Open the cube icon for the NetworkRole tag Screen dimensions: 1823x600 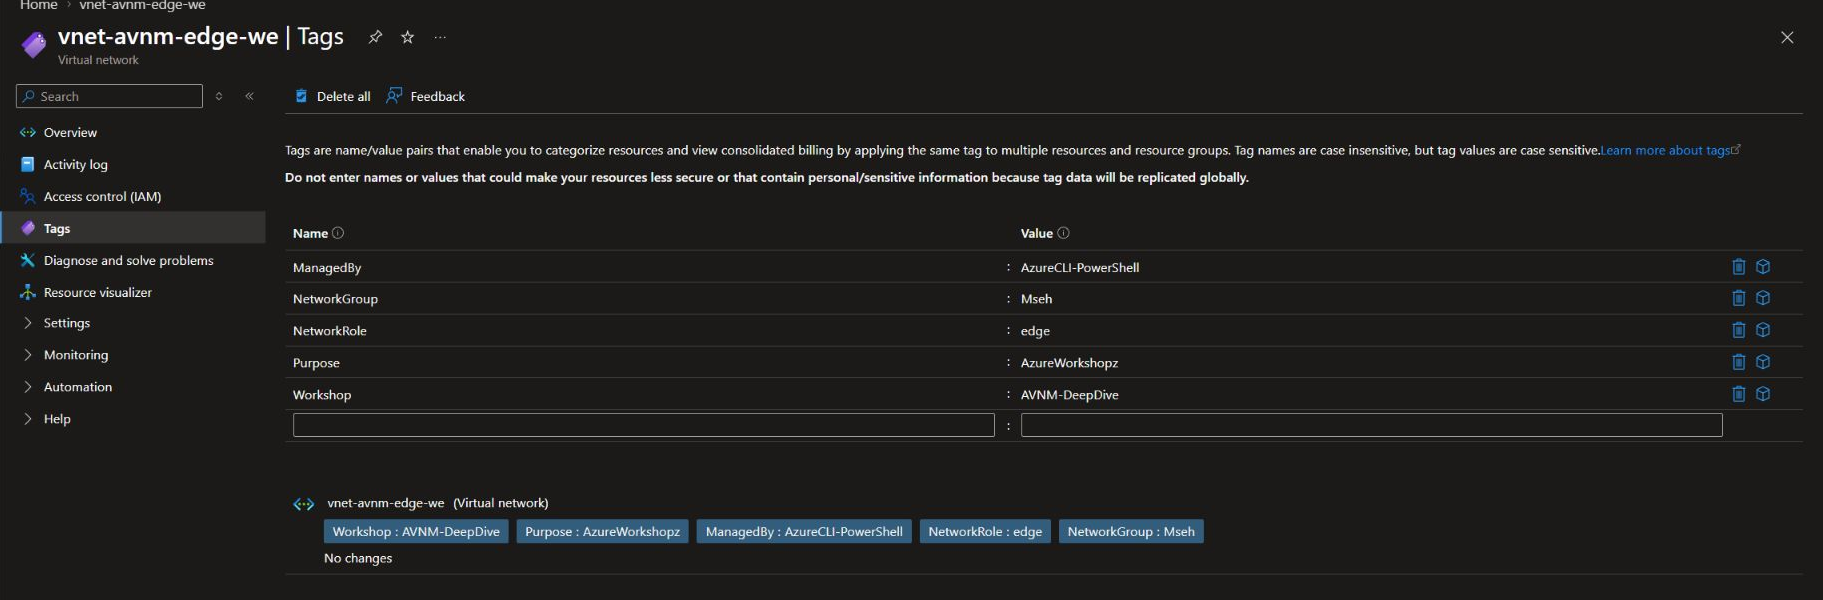click(x=1763, y=330)
